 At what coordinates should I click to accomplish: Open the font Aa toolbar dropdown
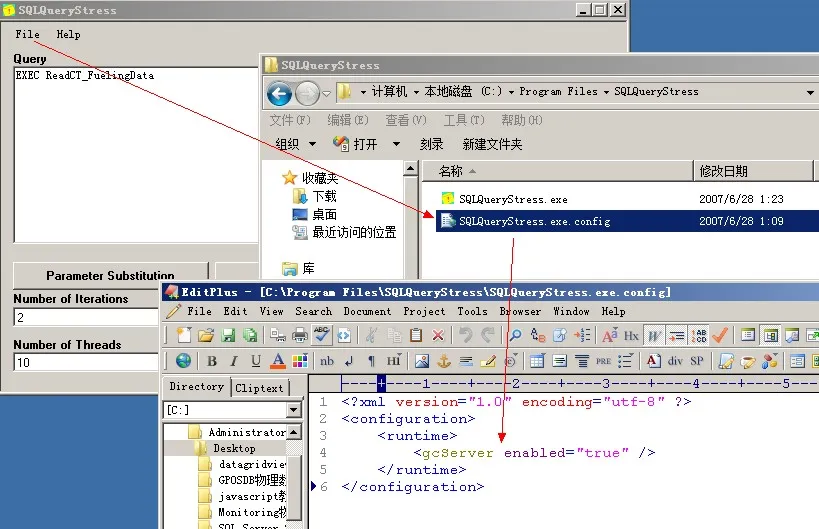610,335
